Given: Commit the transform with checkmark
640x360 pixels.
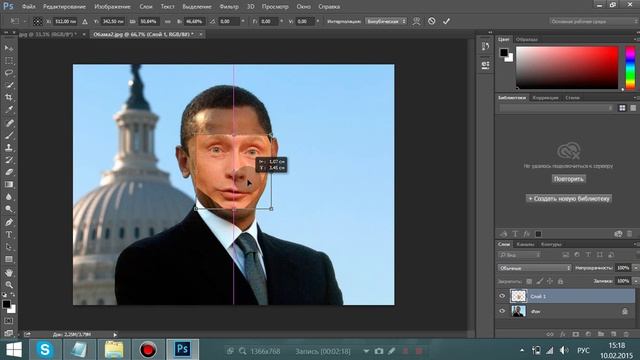Looking at the screenshot, I should click(x=446, y=21).
